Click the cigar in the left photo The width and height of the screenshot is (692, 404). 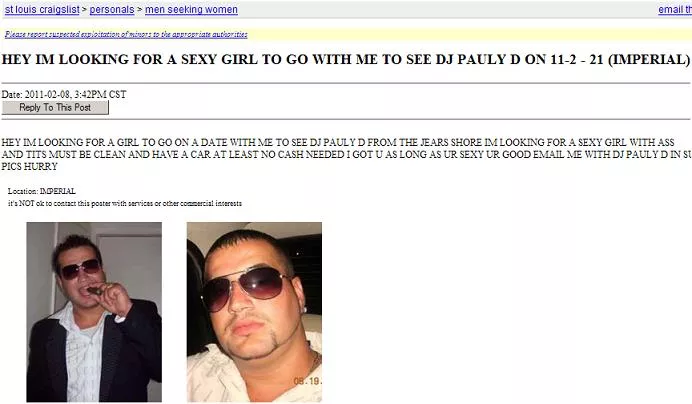94,290
